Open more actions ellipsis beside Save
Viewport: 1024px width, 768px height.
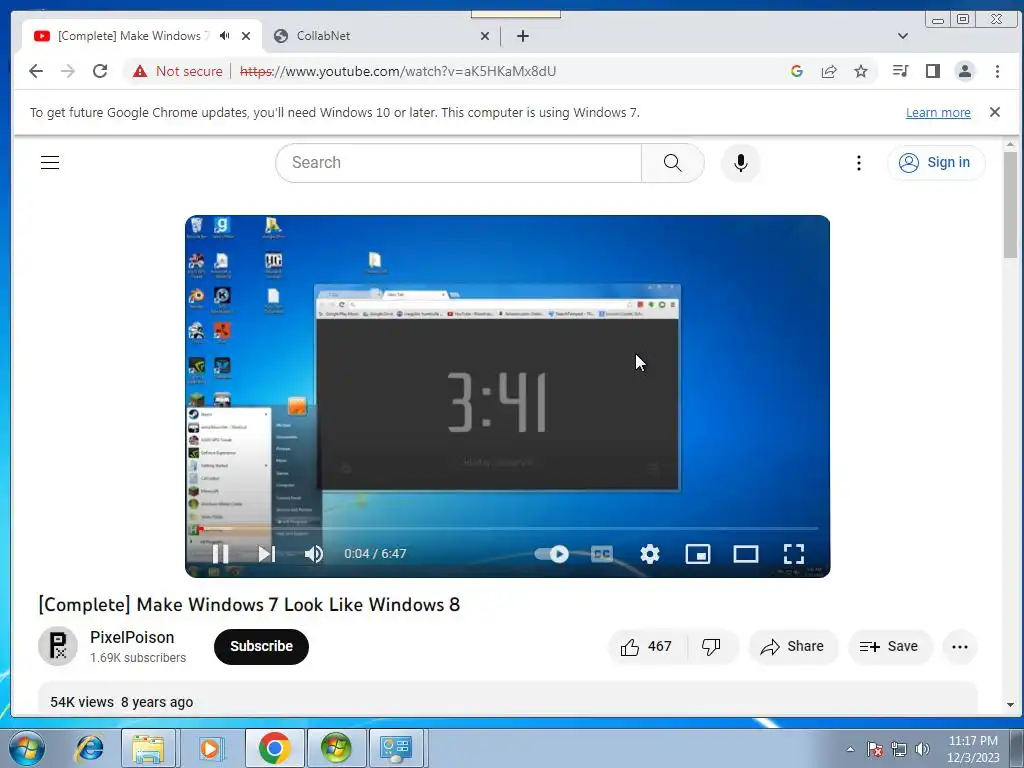coord(960,647)
